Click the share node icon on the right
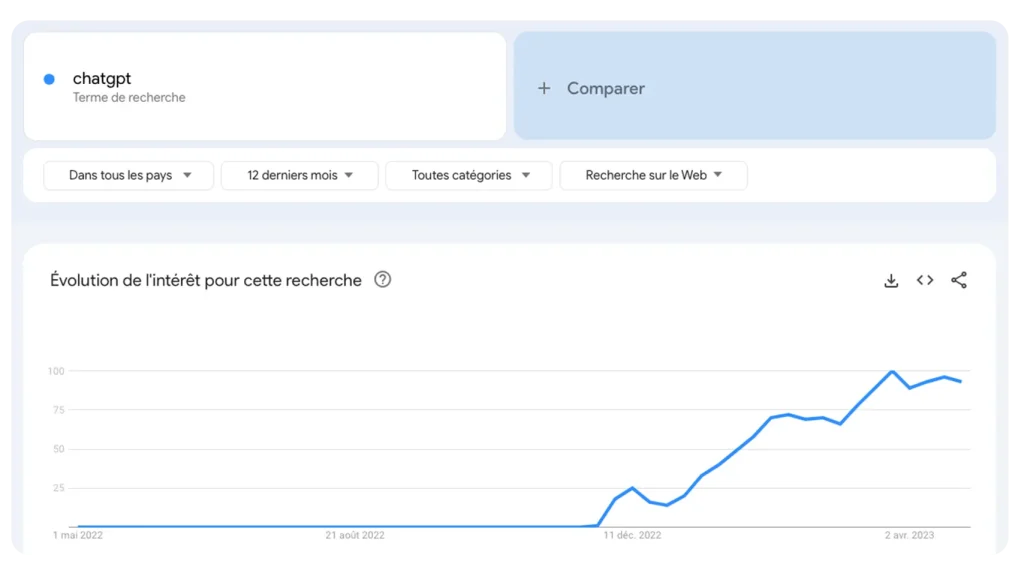 958,280
